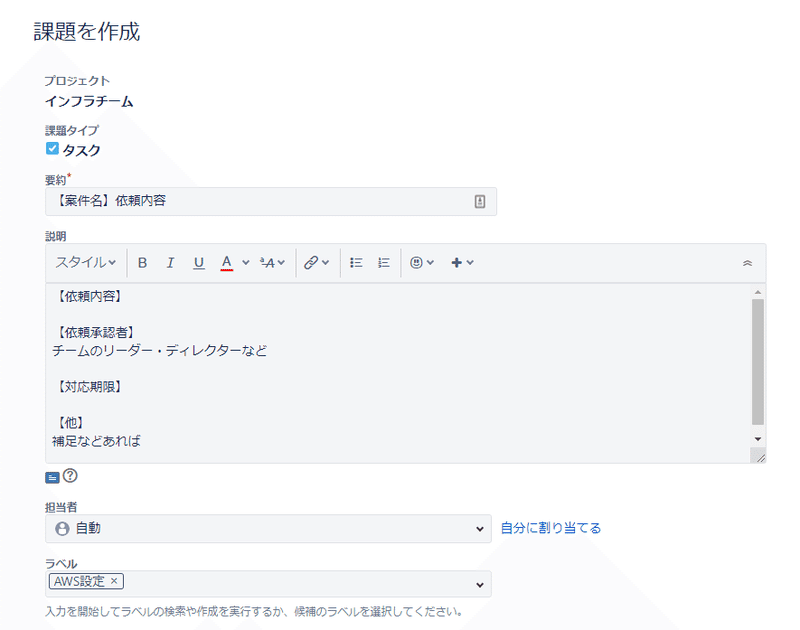This screenshot has width=800, height=630.
Task: Click the red-underlined A text color icon
Action: pos(227,263)
